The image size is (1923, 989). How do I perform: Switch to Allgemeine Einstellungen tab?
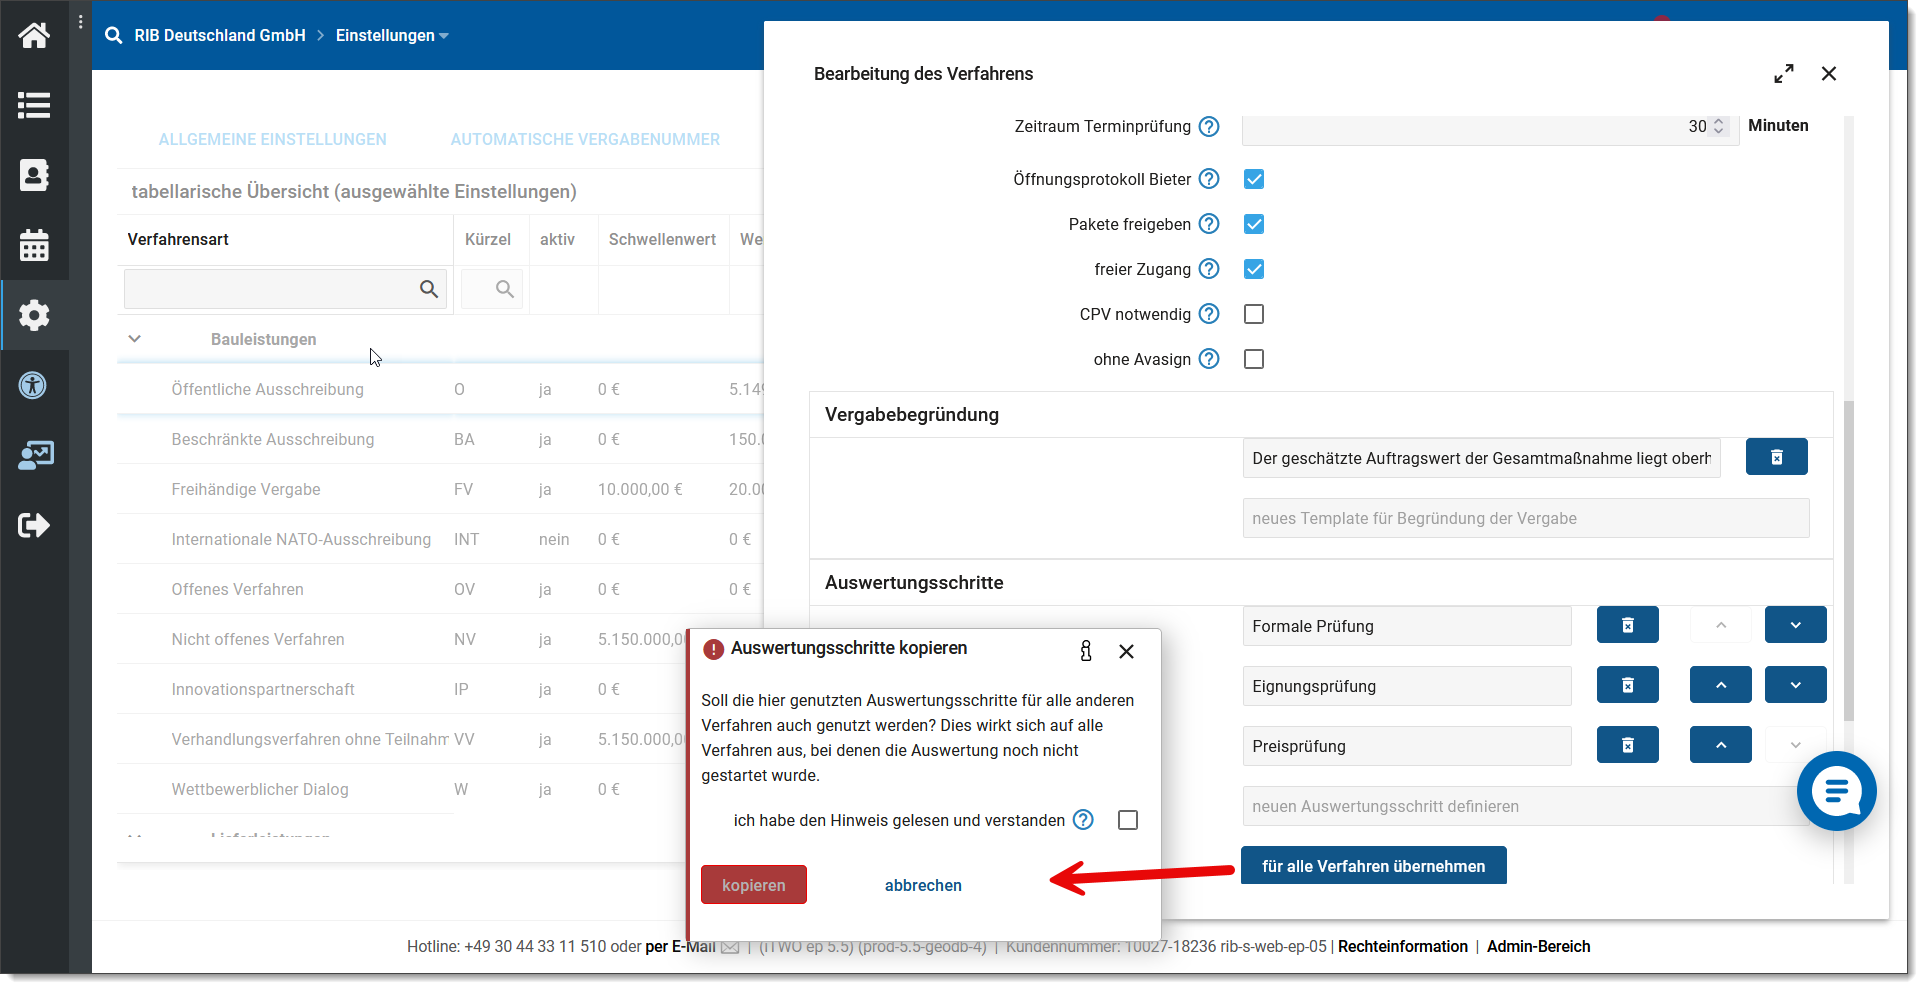(x=272, y=140)
